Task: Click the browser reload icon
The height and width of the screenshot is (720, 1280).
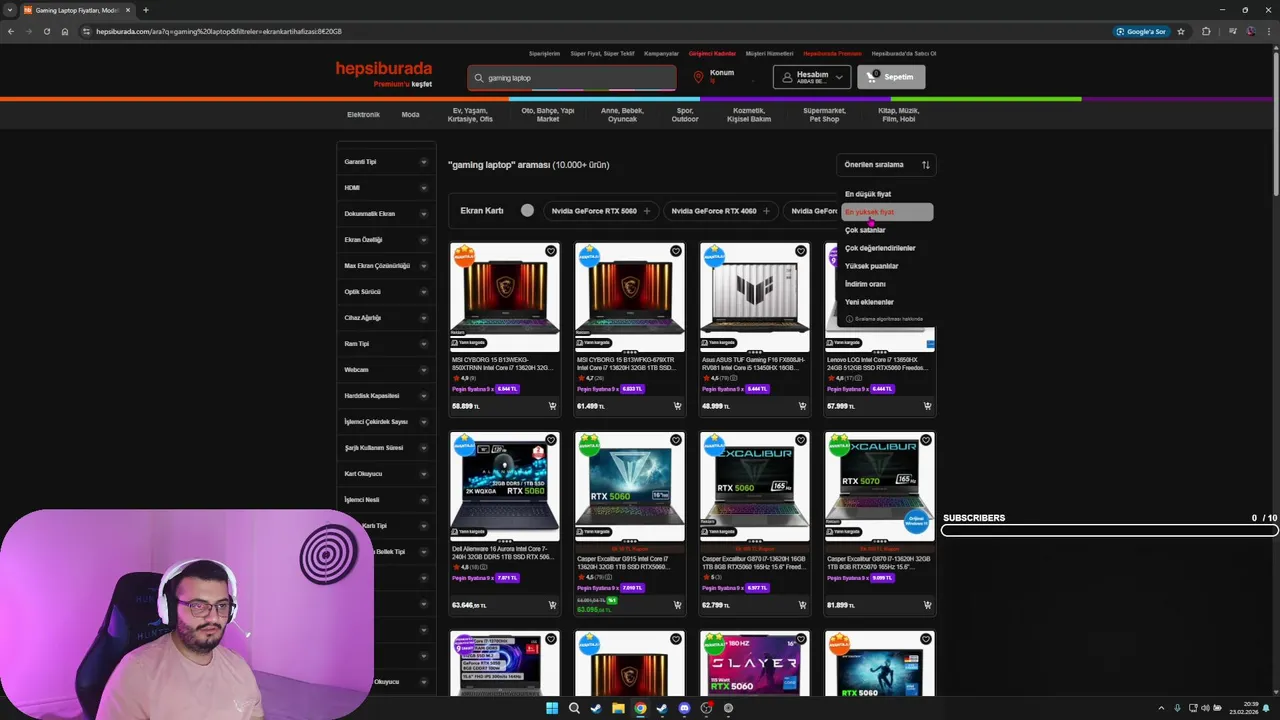Action: (46, 31)
